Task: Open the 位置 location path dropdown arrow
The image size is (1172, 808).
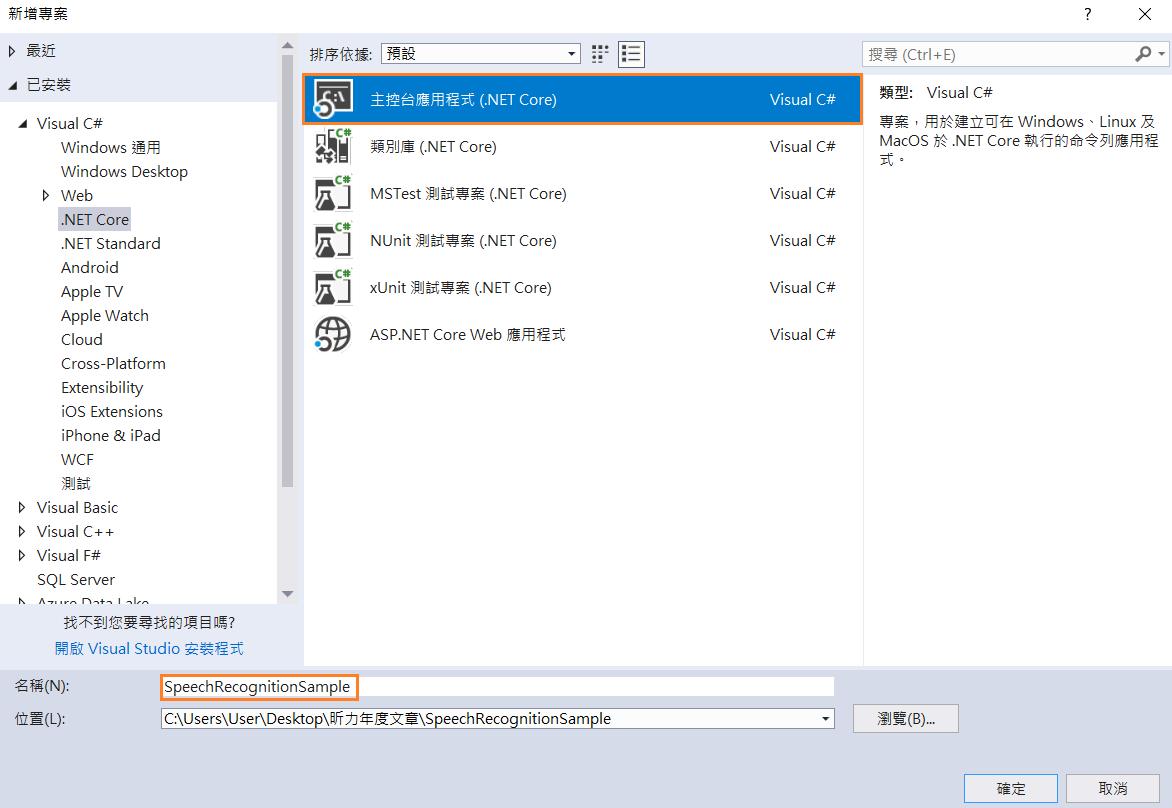Action: (825, 719)
